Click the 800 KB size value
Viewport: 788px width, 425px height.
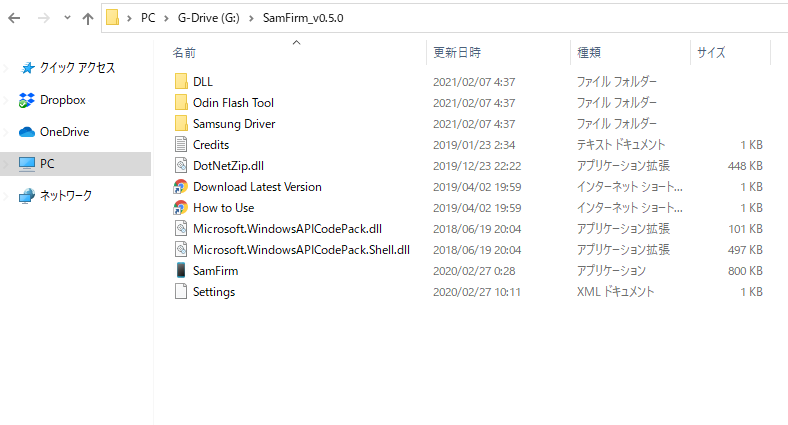[745, 271]
